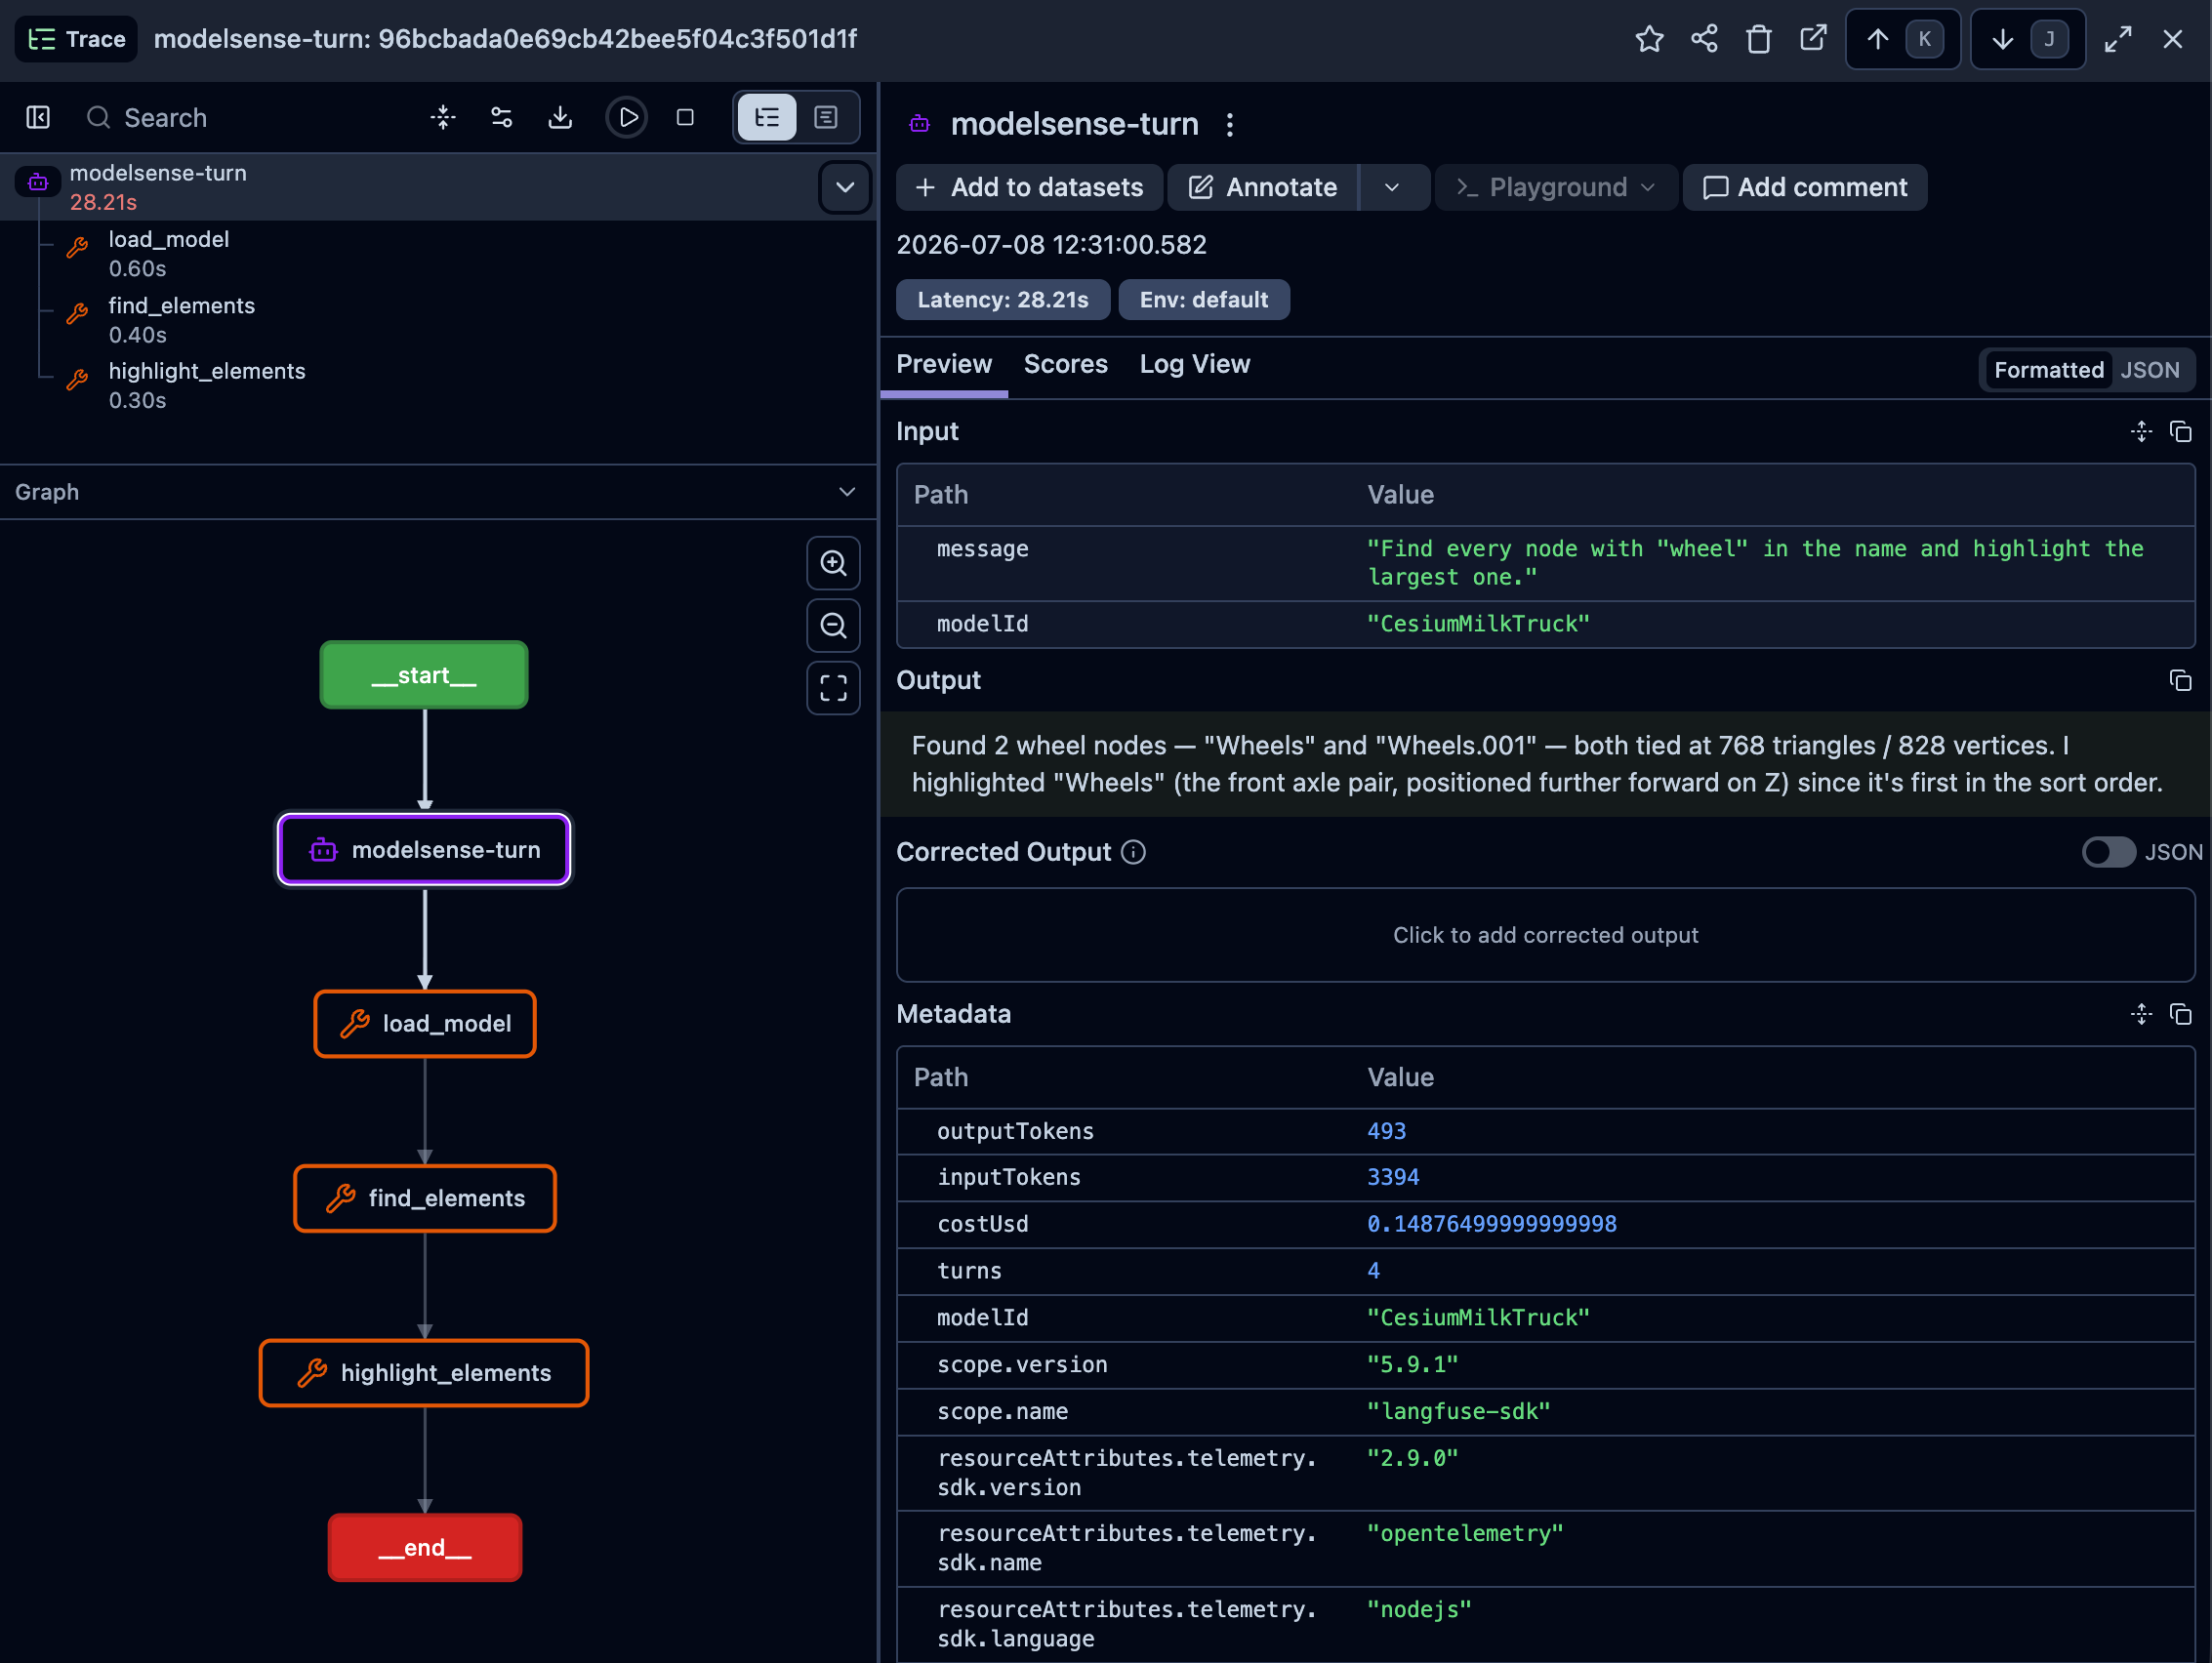Viewport: 2212px width, 1663px height.
Task: Zoom in on the graph
Action: (833, 563)
